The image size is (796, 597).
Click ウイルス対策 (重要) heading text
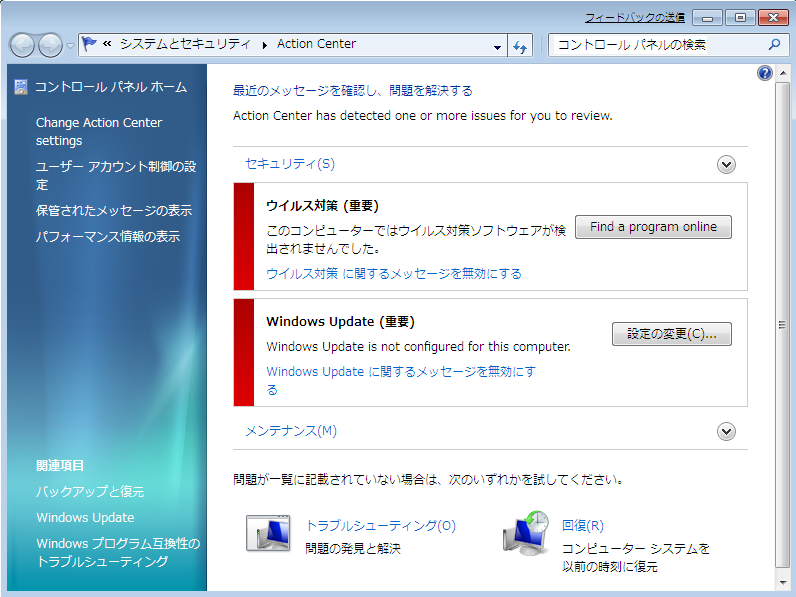tap(322, 206)
